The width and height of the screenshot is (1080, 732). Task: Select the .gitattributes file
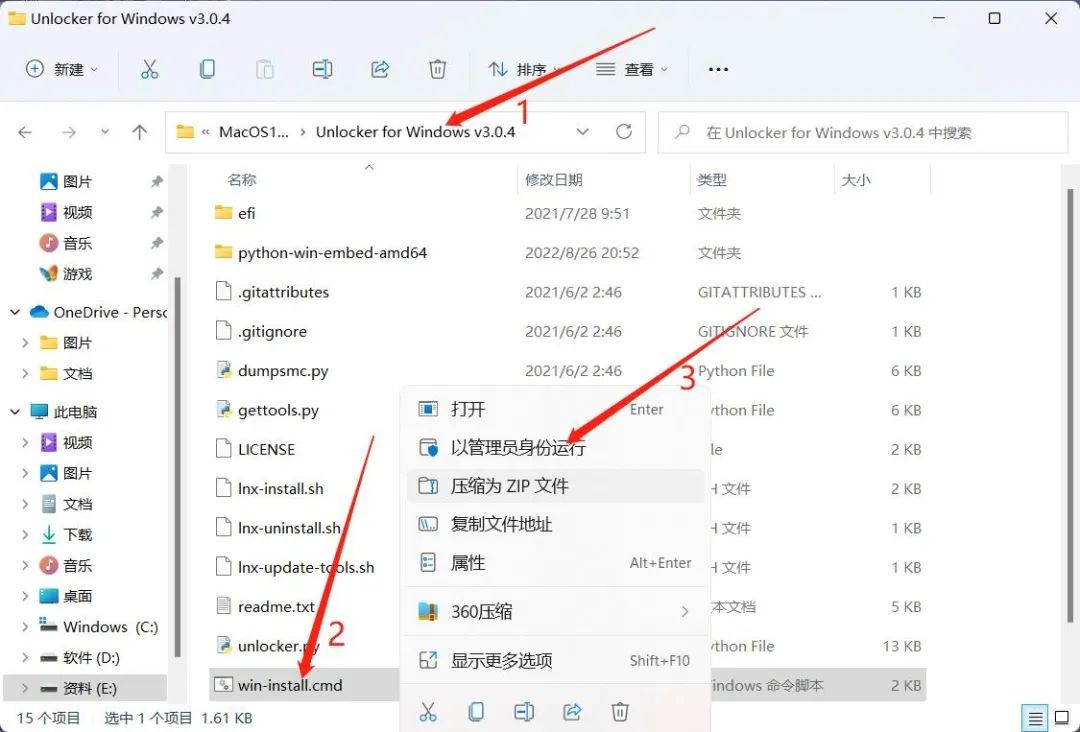coord(272,292)
